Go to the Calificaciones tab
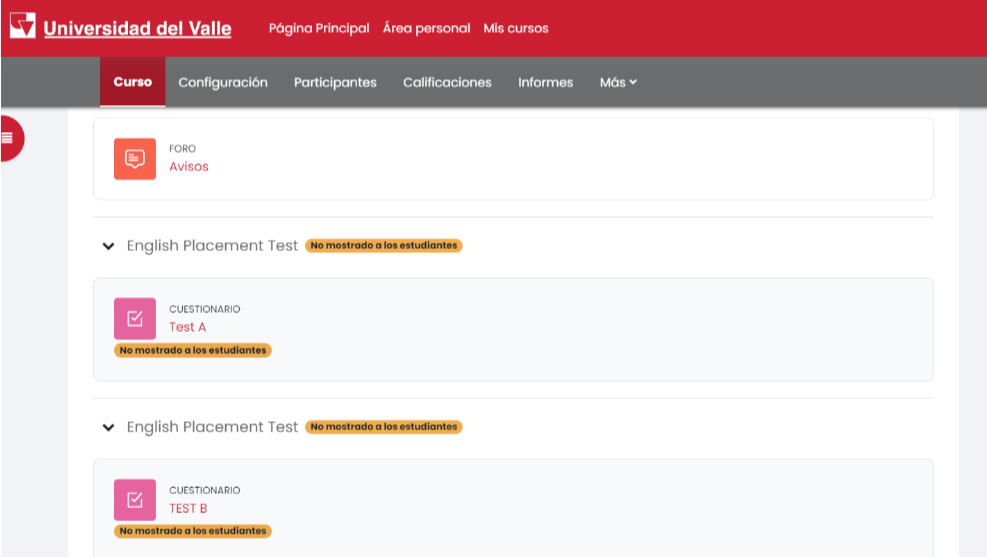Viewport: 987px width, 557px height. tap(447, 82)
